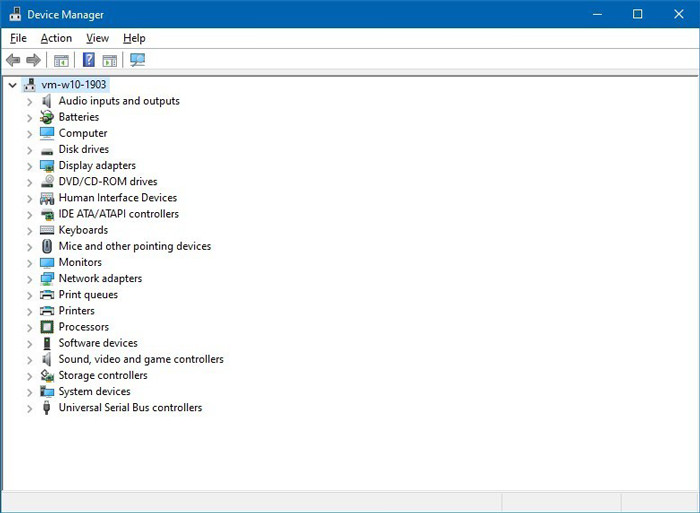Click the Processors chip icon

pyautogui.click(x=47, y=327)
